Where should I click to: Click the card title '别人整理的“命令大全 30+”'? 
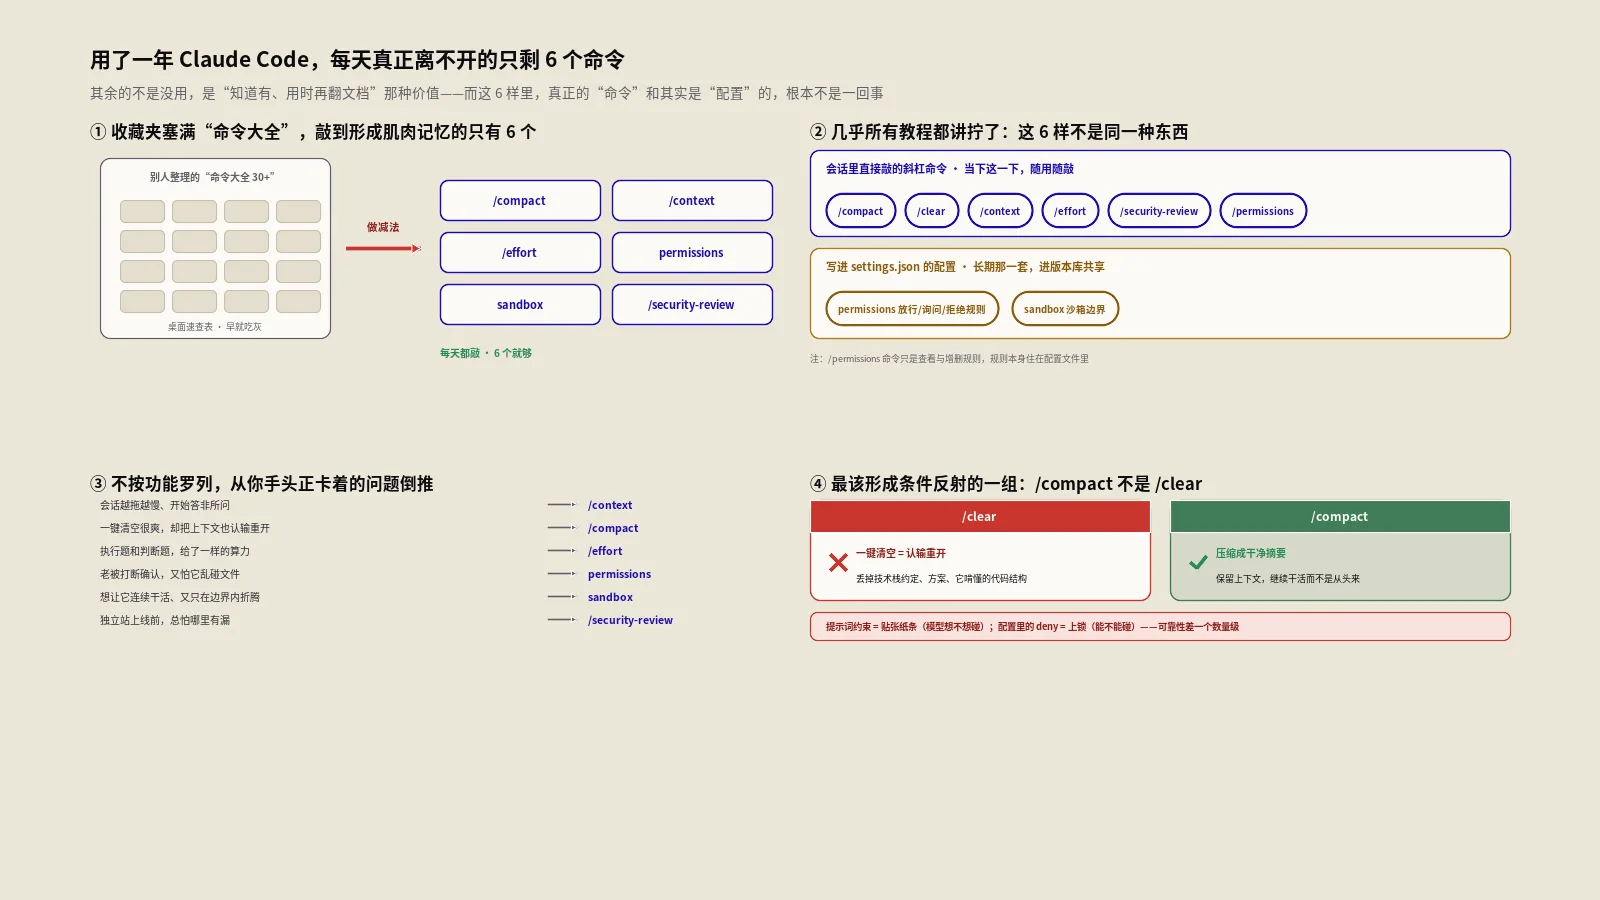coord(212,177)
